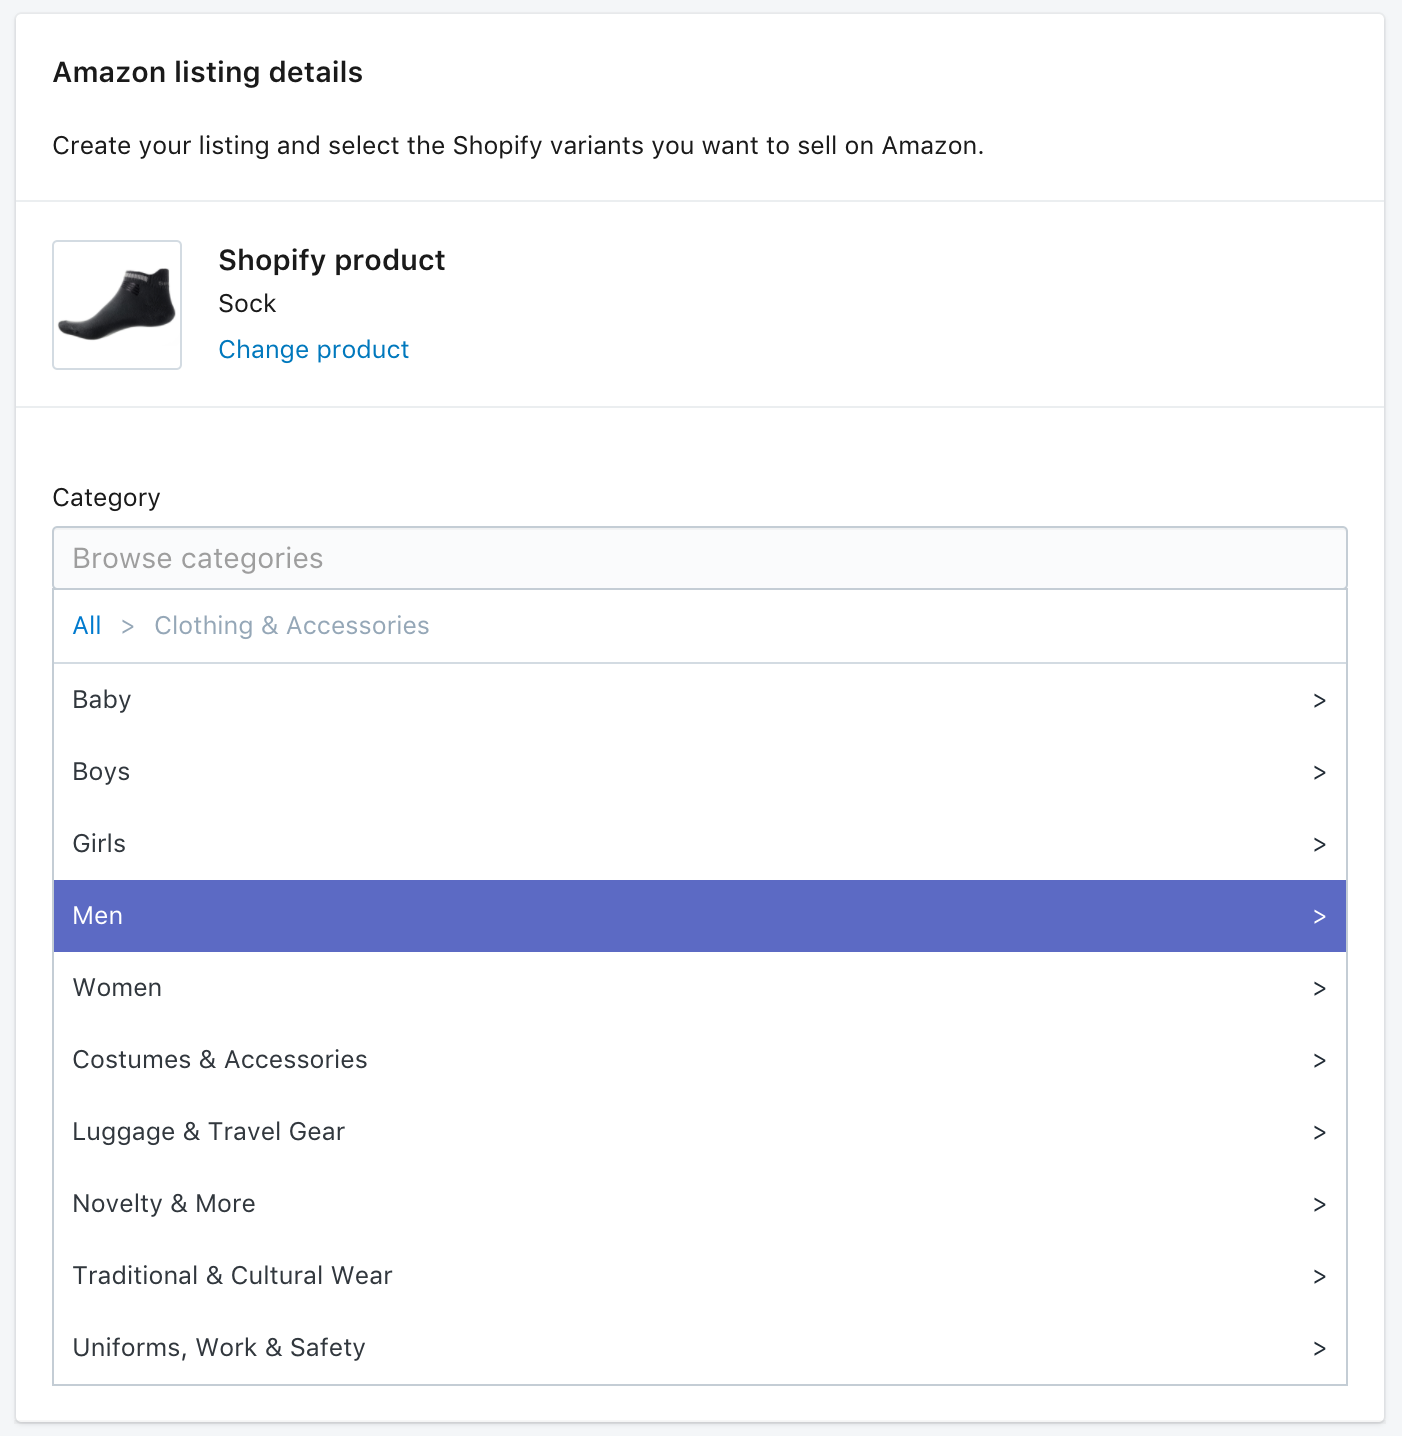Select the Baby category row
The width and height of the screenshot is (1402, 1436).
click(x=400, y=700)
